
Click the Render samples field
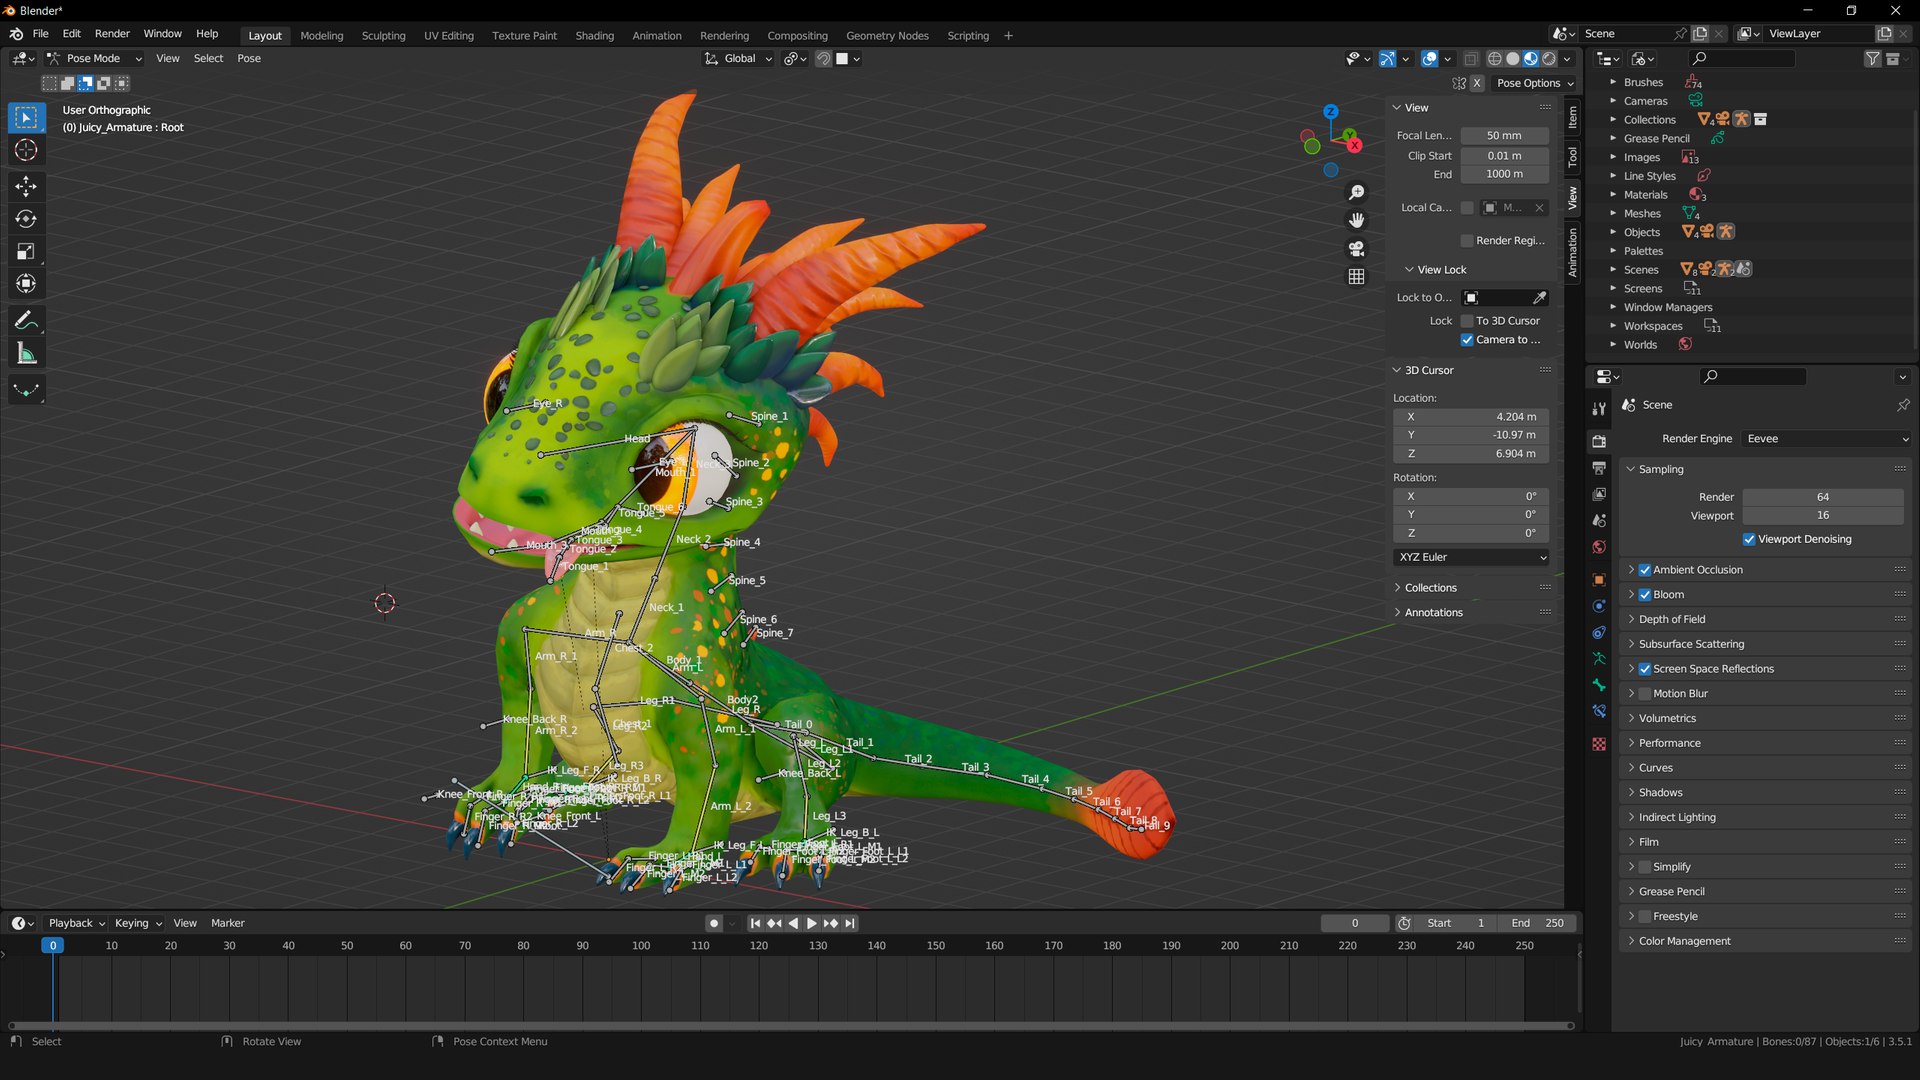[1823, 498]
